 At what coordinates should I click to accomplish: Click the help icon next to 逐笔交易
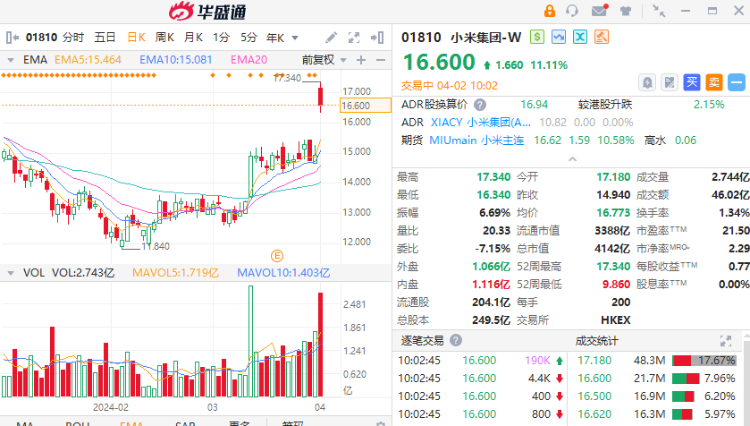pyautogui.click(x=456, y=340)
